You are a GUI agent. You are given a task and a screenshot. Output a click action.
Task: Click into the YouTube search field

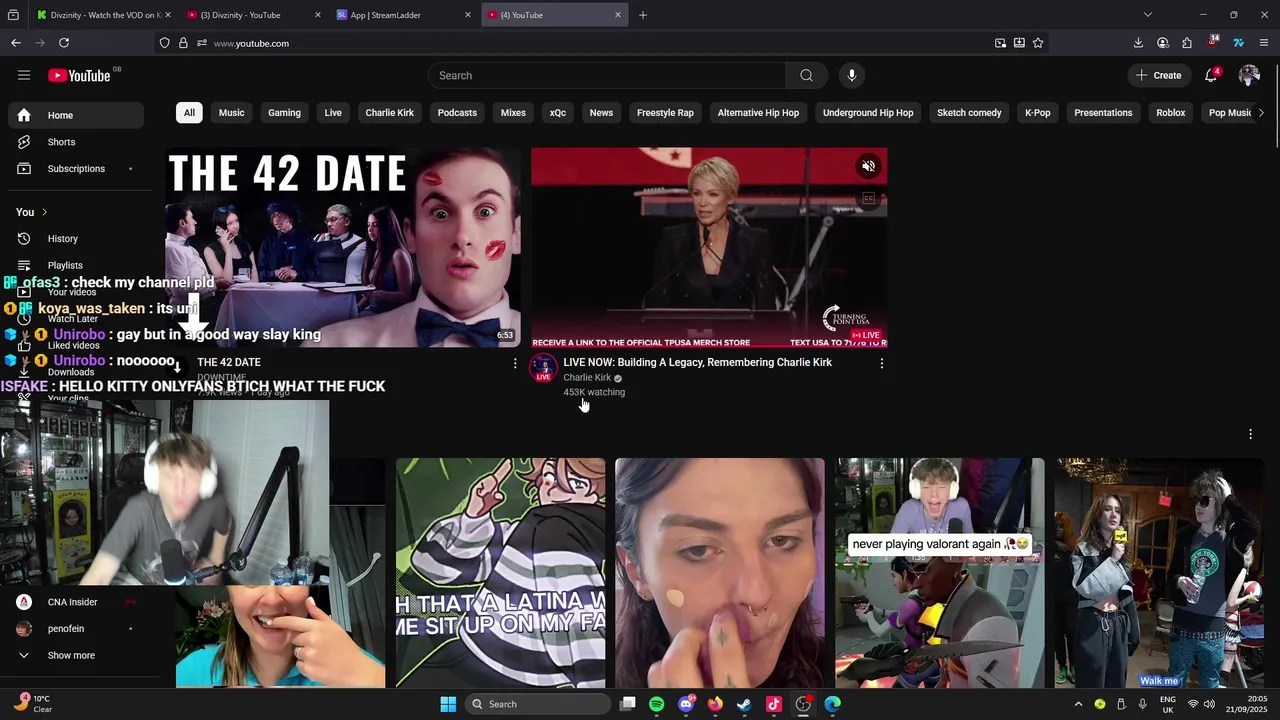tap(607, 75)
